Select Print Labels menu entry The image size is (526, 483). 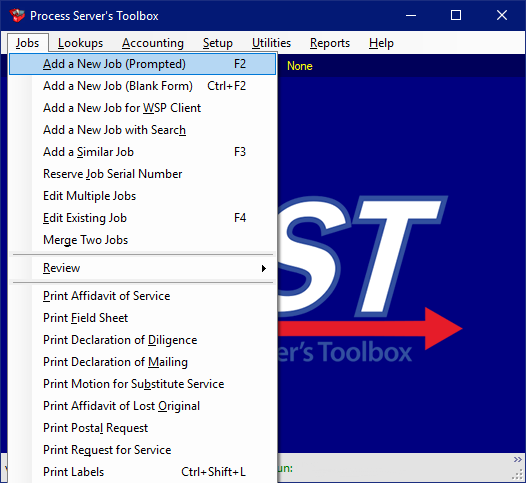tap(143, 472)
